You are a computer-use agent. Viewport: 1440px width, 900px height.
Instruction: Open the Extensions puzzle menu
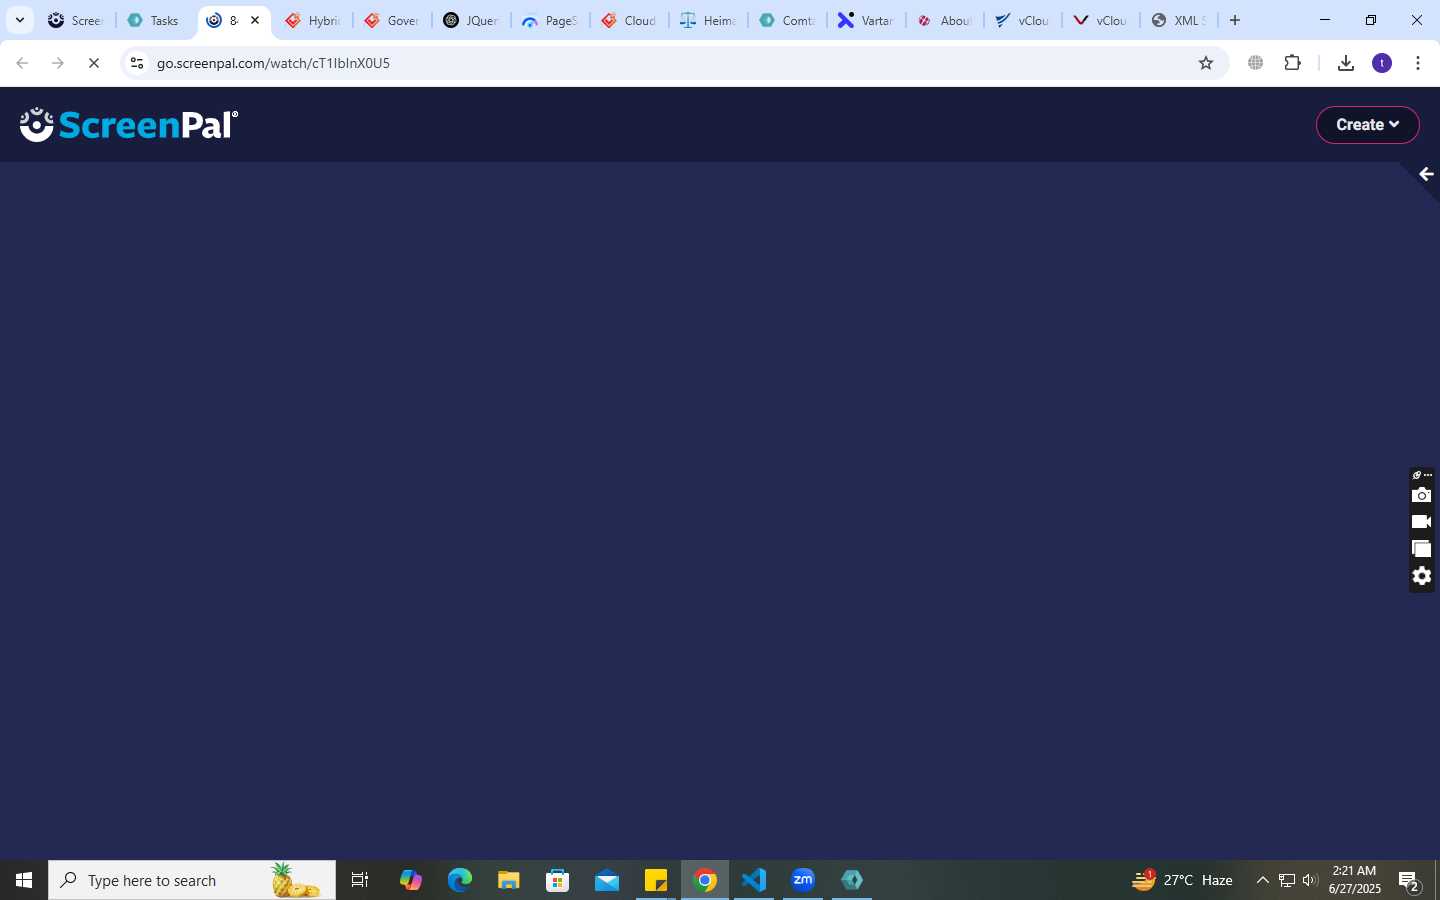click(x=1293, y=63)
